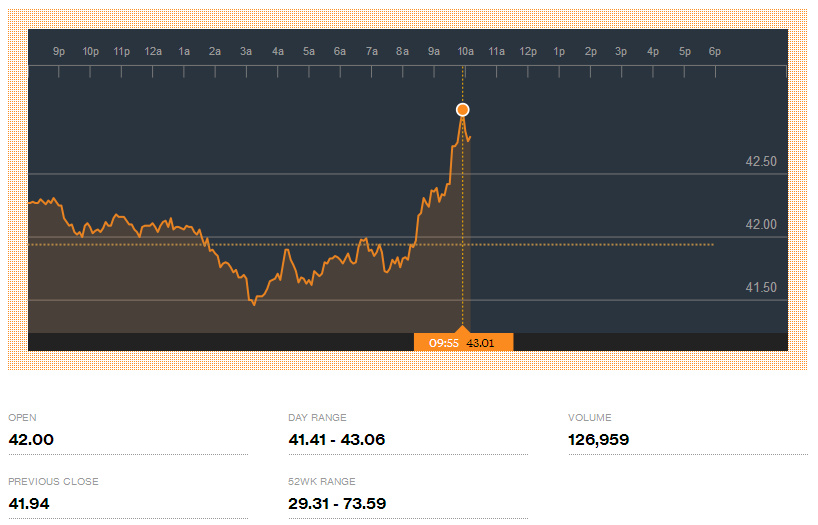The width and height of the screenshot is (818, 525).
Task: Click the 6p label at axis end
Action: 714,51
